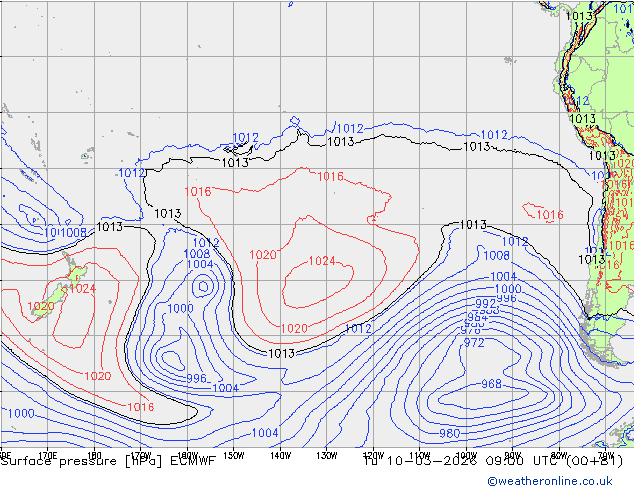
Task: Select the 140W longitude axis label
Action: 281,456
